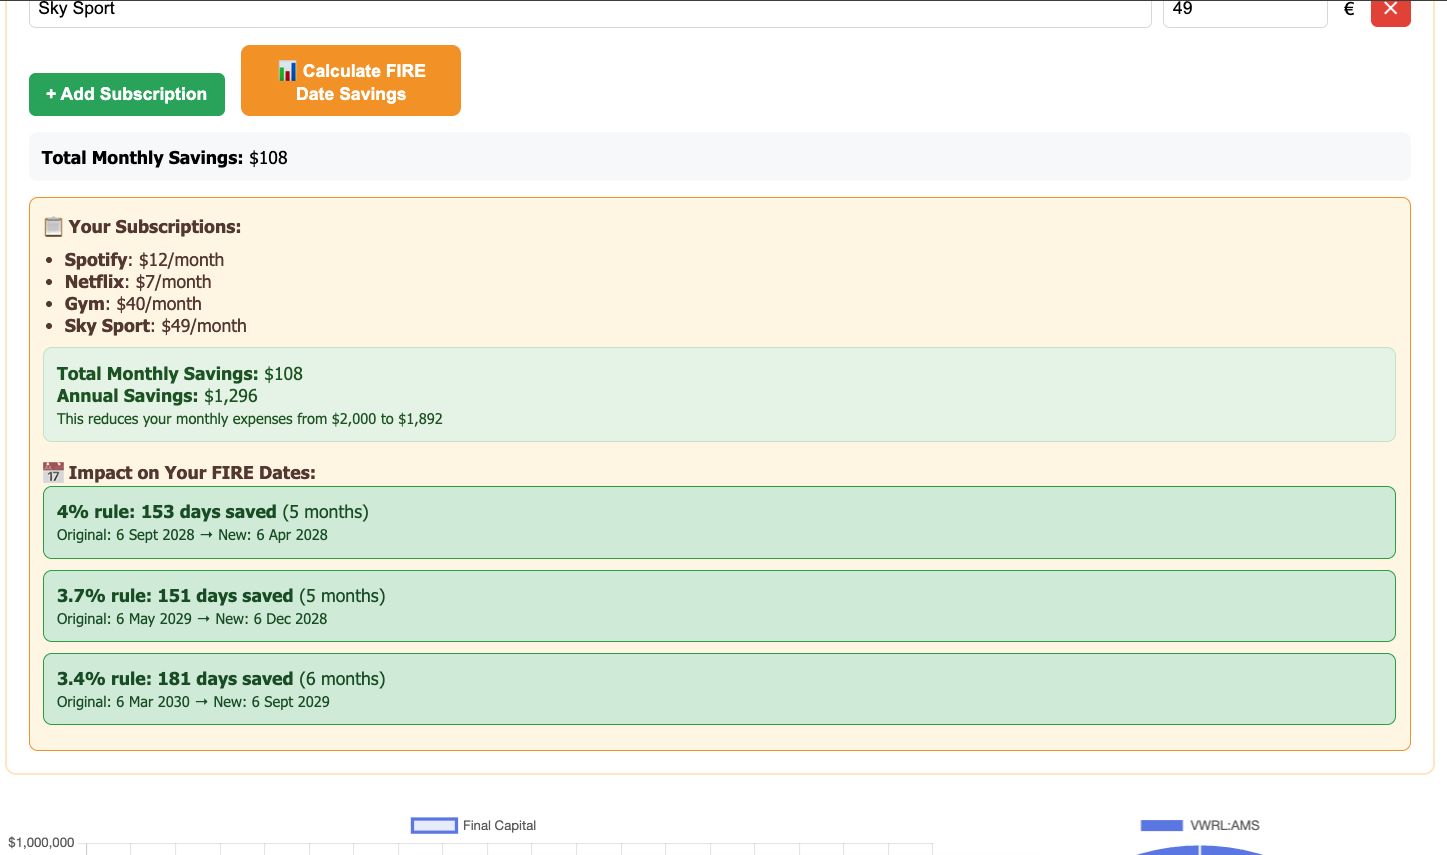The image size is (1447, 855).
Task: Click the euro currency symbol
Action: pyautogui.click(x=1349, y=9)
